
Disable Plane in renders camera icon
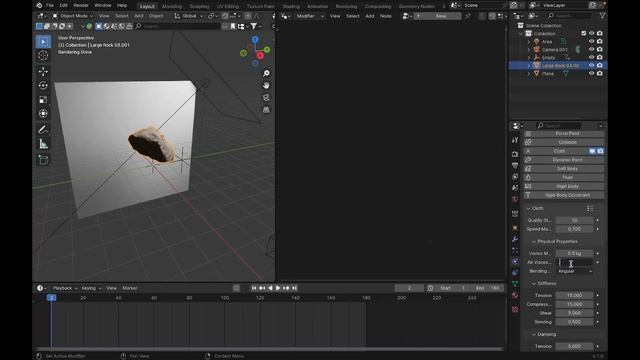click(600, 73)
